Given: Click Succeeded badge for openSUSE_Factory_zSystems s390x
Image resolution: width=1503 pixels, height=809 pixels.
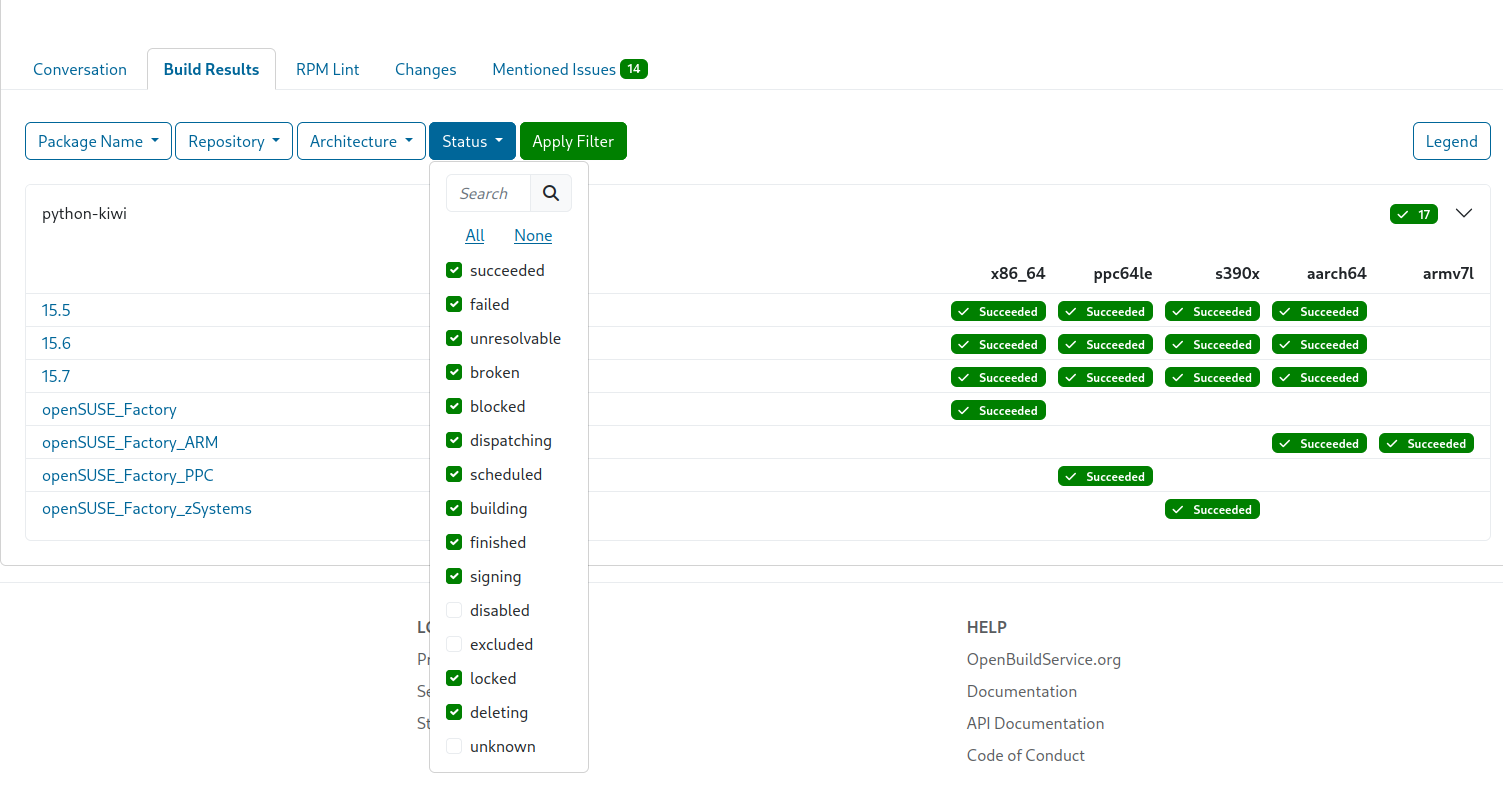Looking at the screenshot, I should tap(1212, 509).
